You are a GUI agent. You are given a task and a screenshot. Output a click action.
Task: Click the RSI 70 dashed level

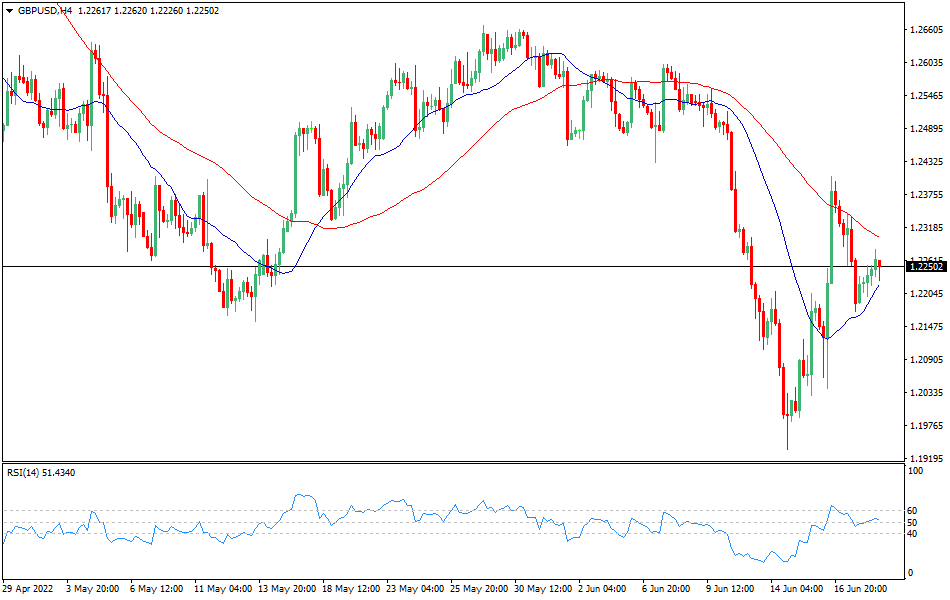pos(450,508)
